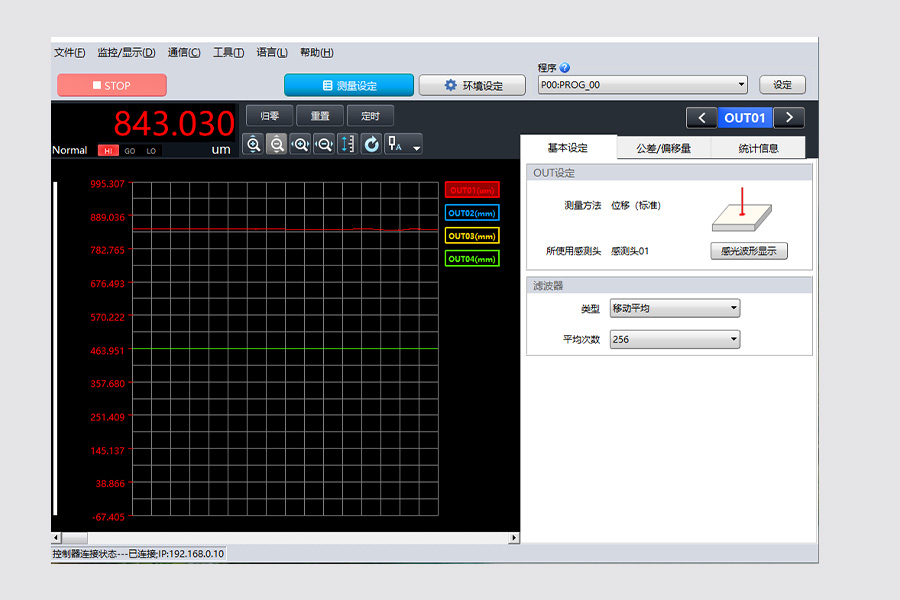The image size is (900, 600).
Task: Click the 889.036 axis value
Action: pos(107,217)
